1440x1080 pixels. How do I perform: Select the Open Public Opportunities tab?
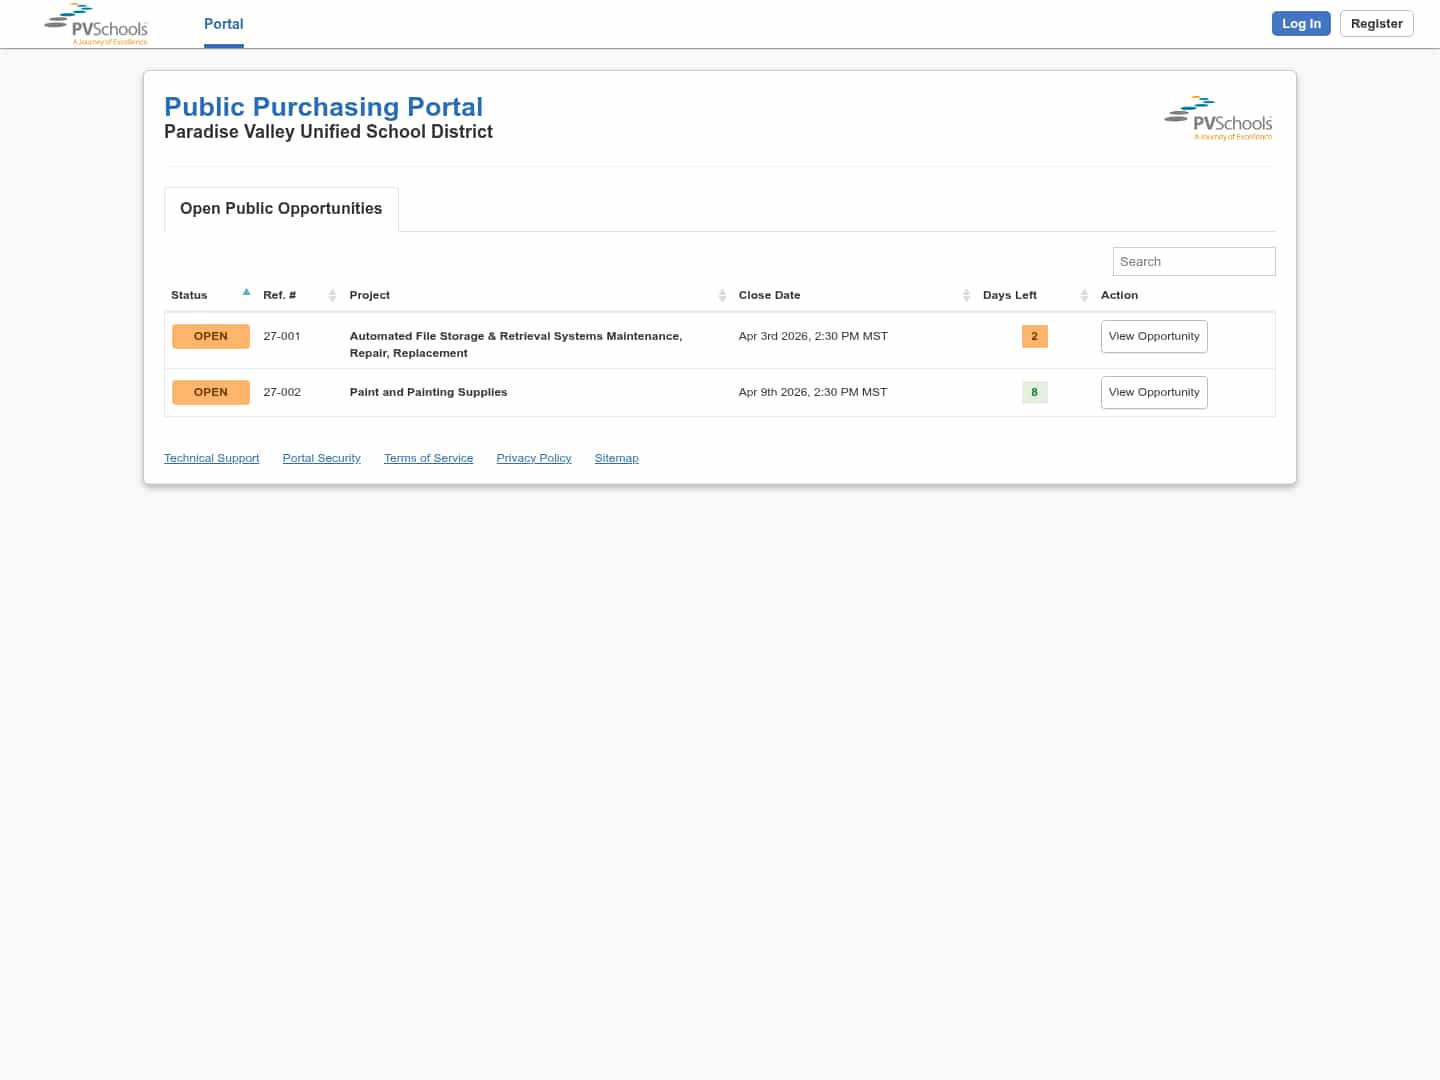281,209
